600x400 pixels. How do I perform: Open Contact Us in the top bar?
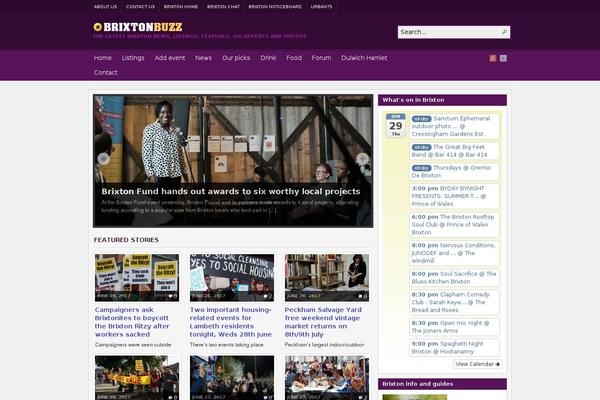click(x=140, y=7)
